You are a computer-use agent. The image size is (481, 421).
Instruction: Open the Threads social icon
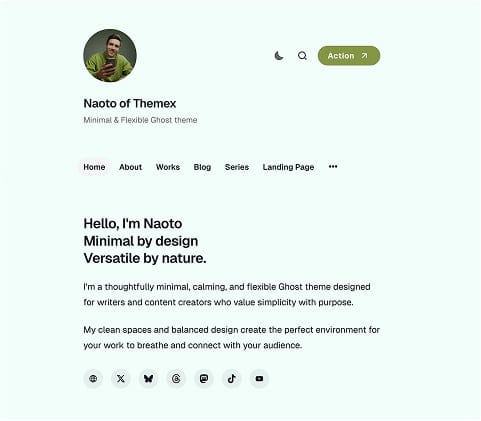pos(176,378)
